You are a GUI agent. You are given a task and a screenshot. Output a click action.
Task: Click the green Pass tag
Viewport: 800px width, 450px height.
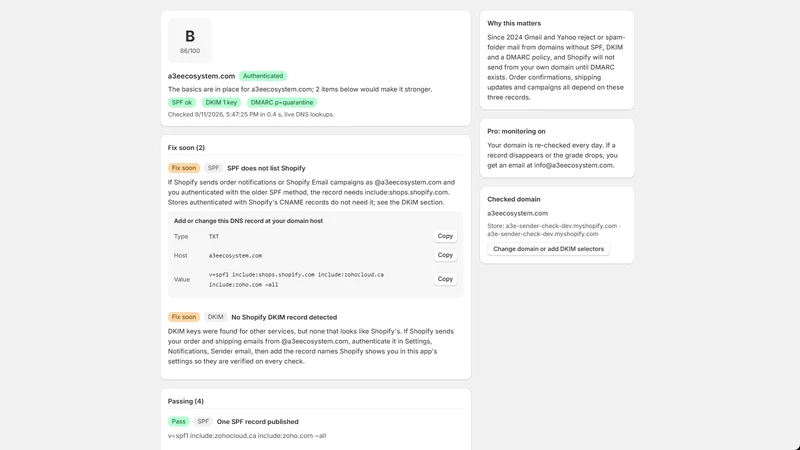click(x=179, y=421)
